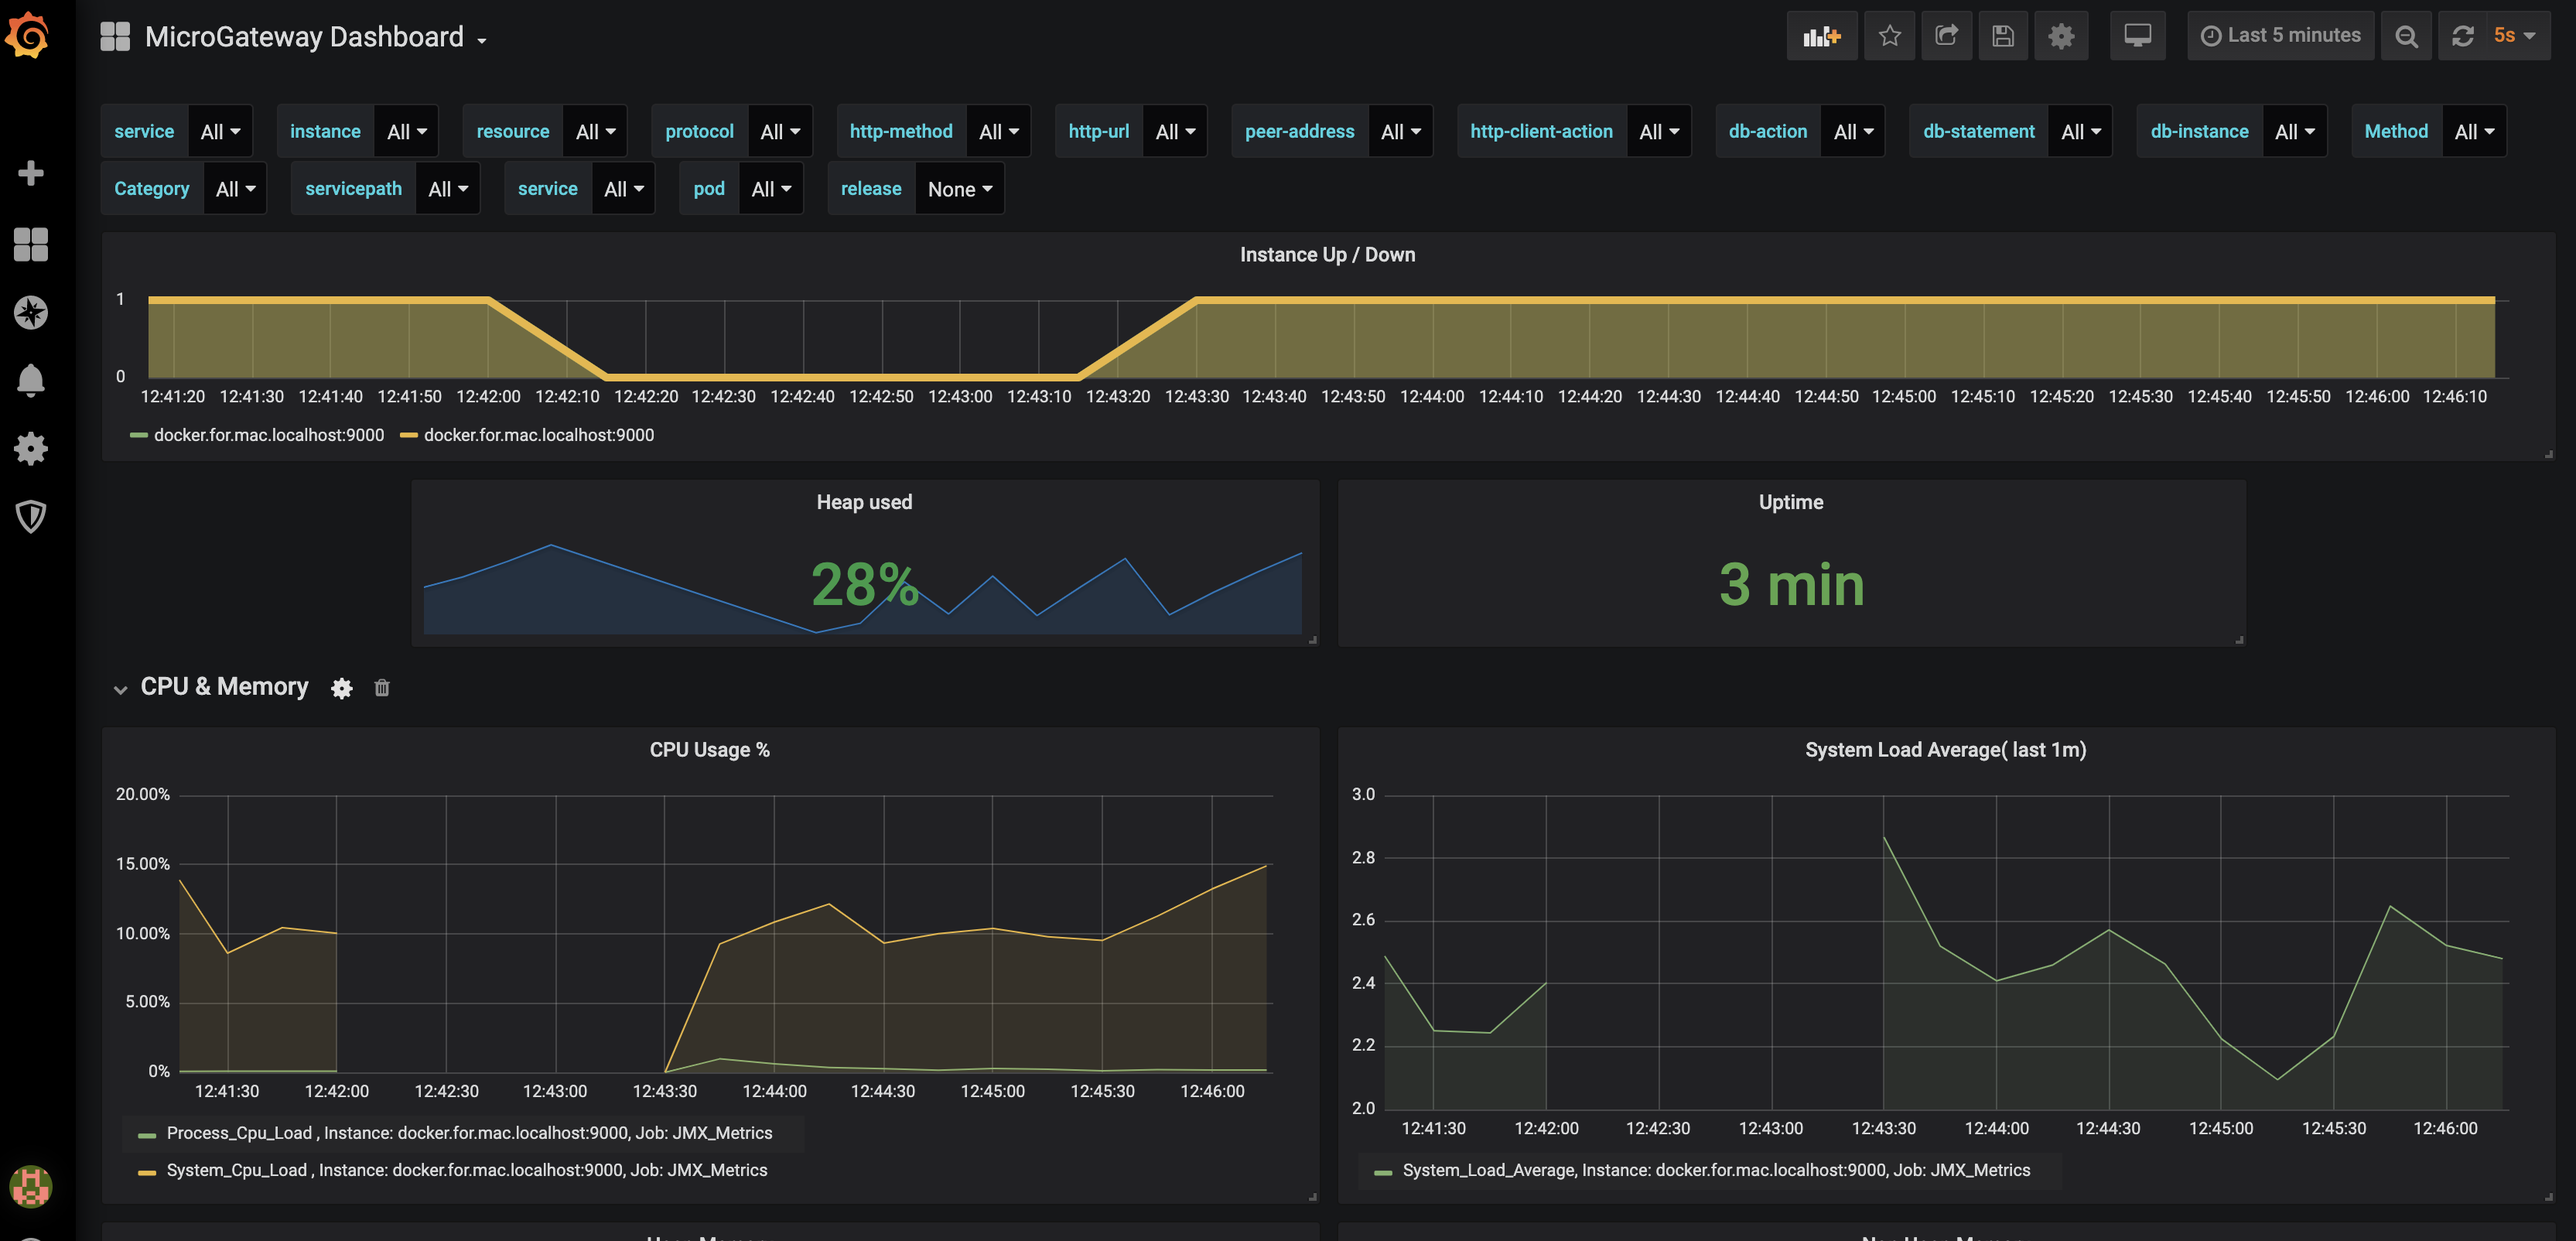Open Alerting bell in sidebar
The height and width of the screenshot is (1241, 2576).
coord(31,380)
